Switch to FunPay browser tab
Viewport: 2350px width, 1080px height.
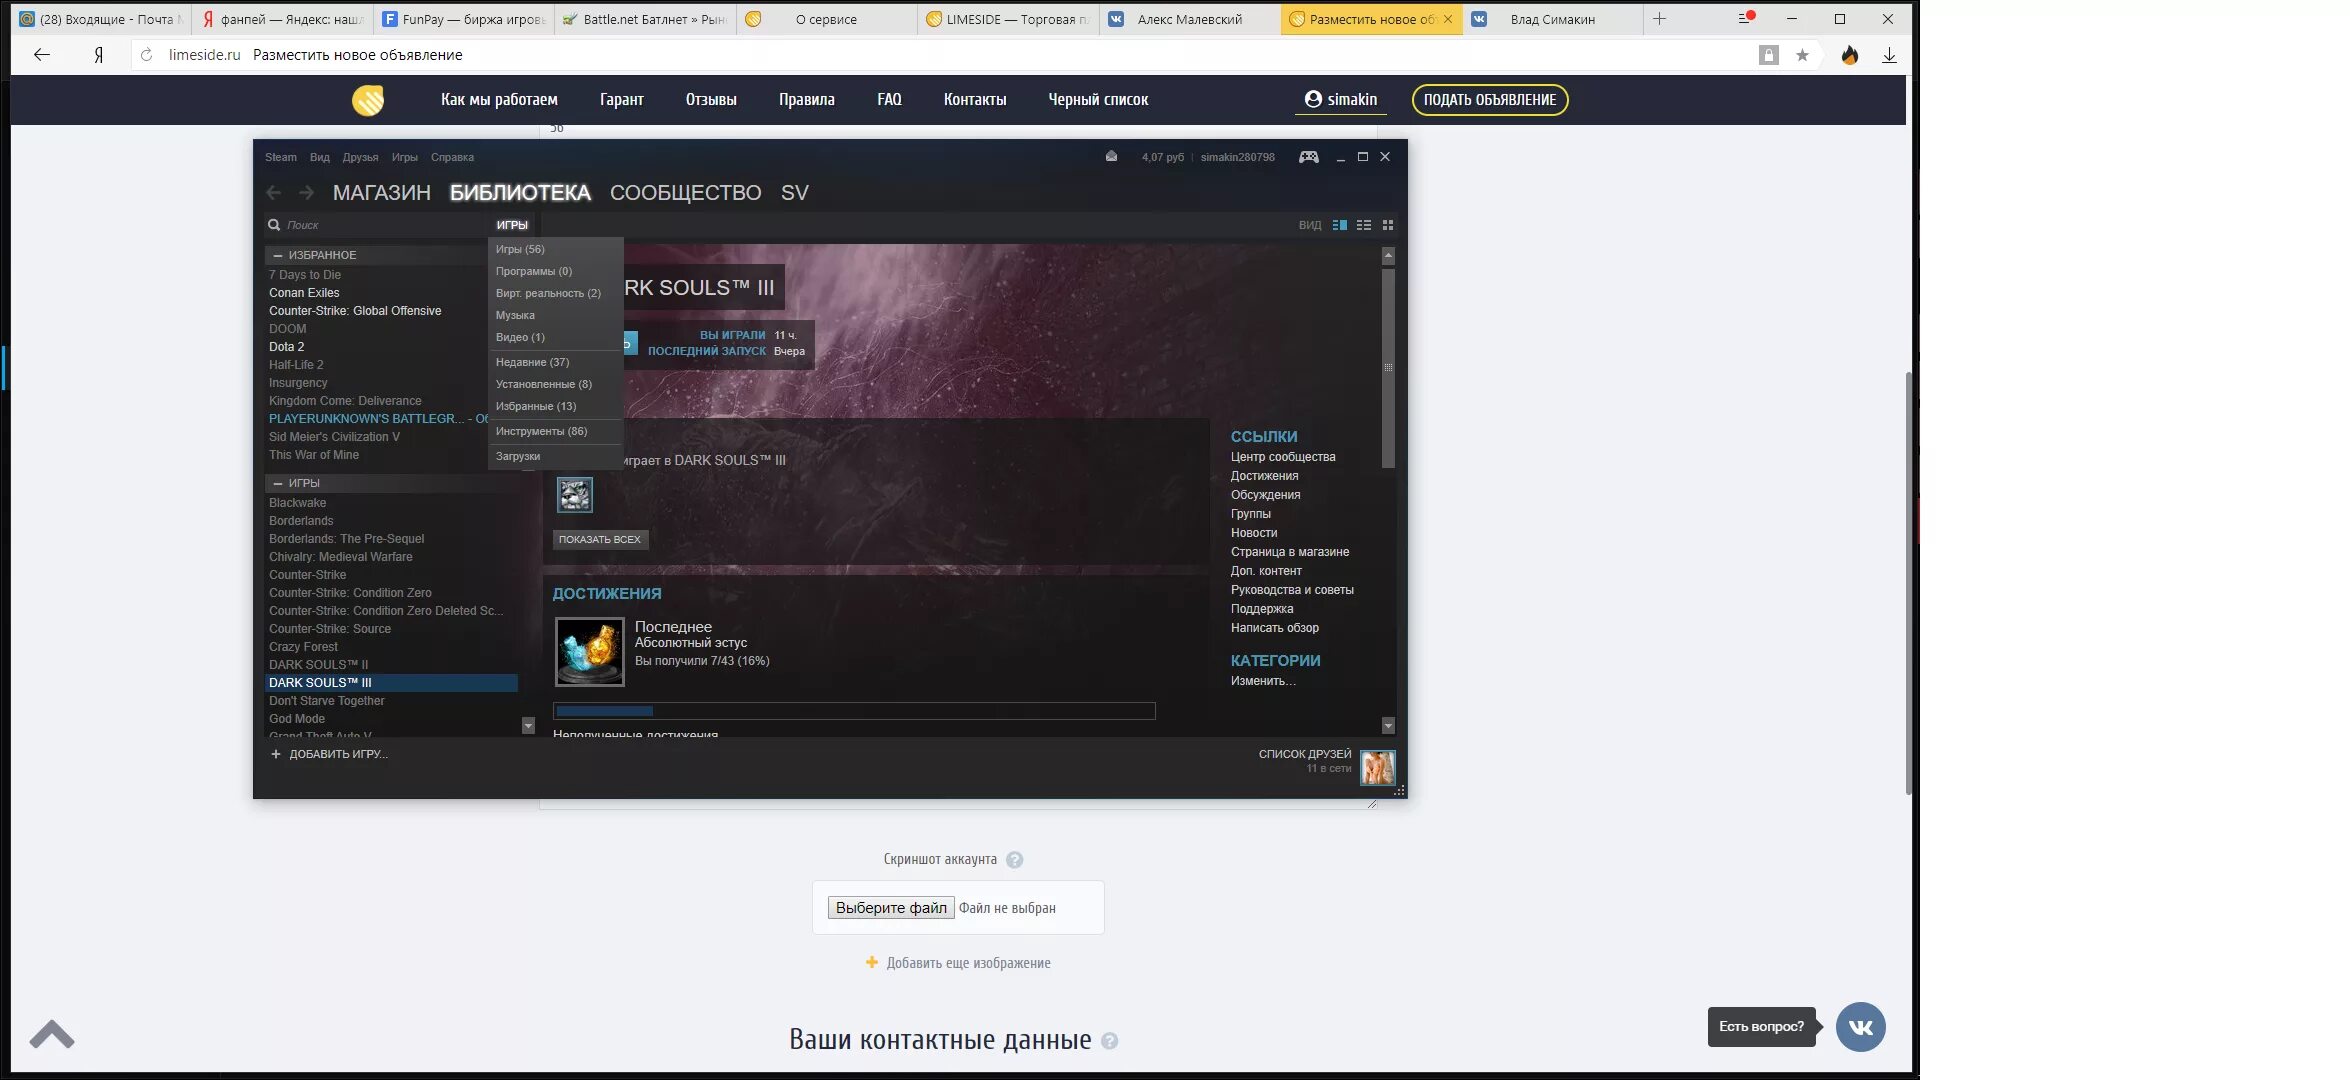[x=463, y=19]
